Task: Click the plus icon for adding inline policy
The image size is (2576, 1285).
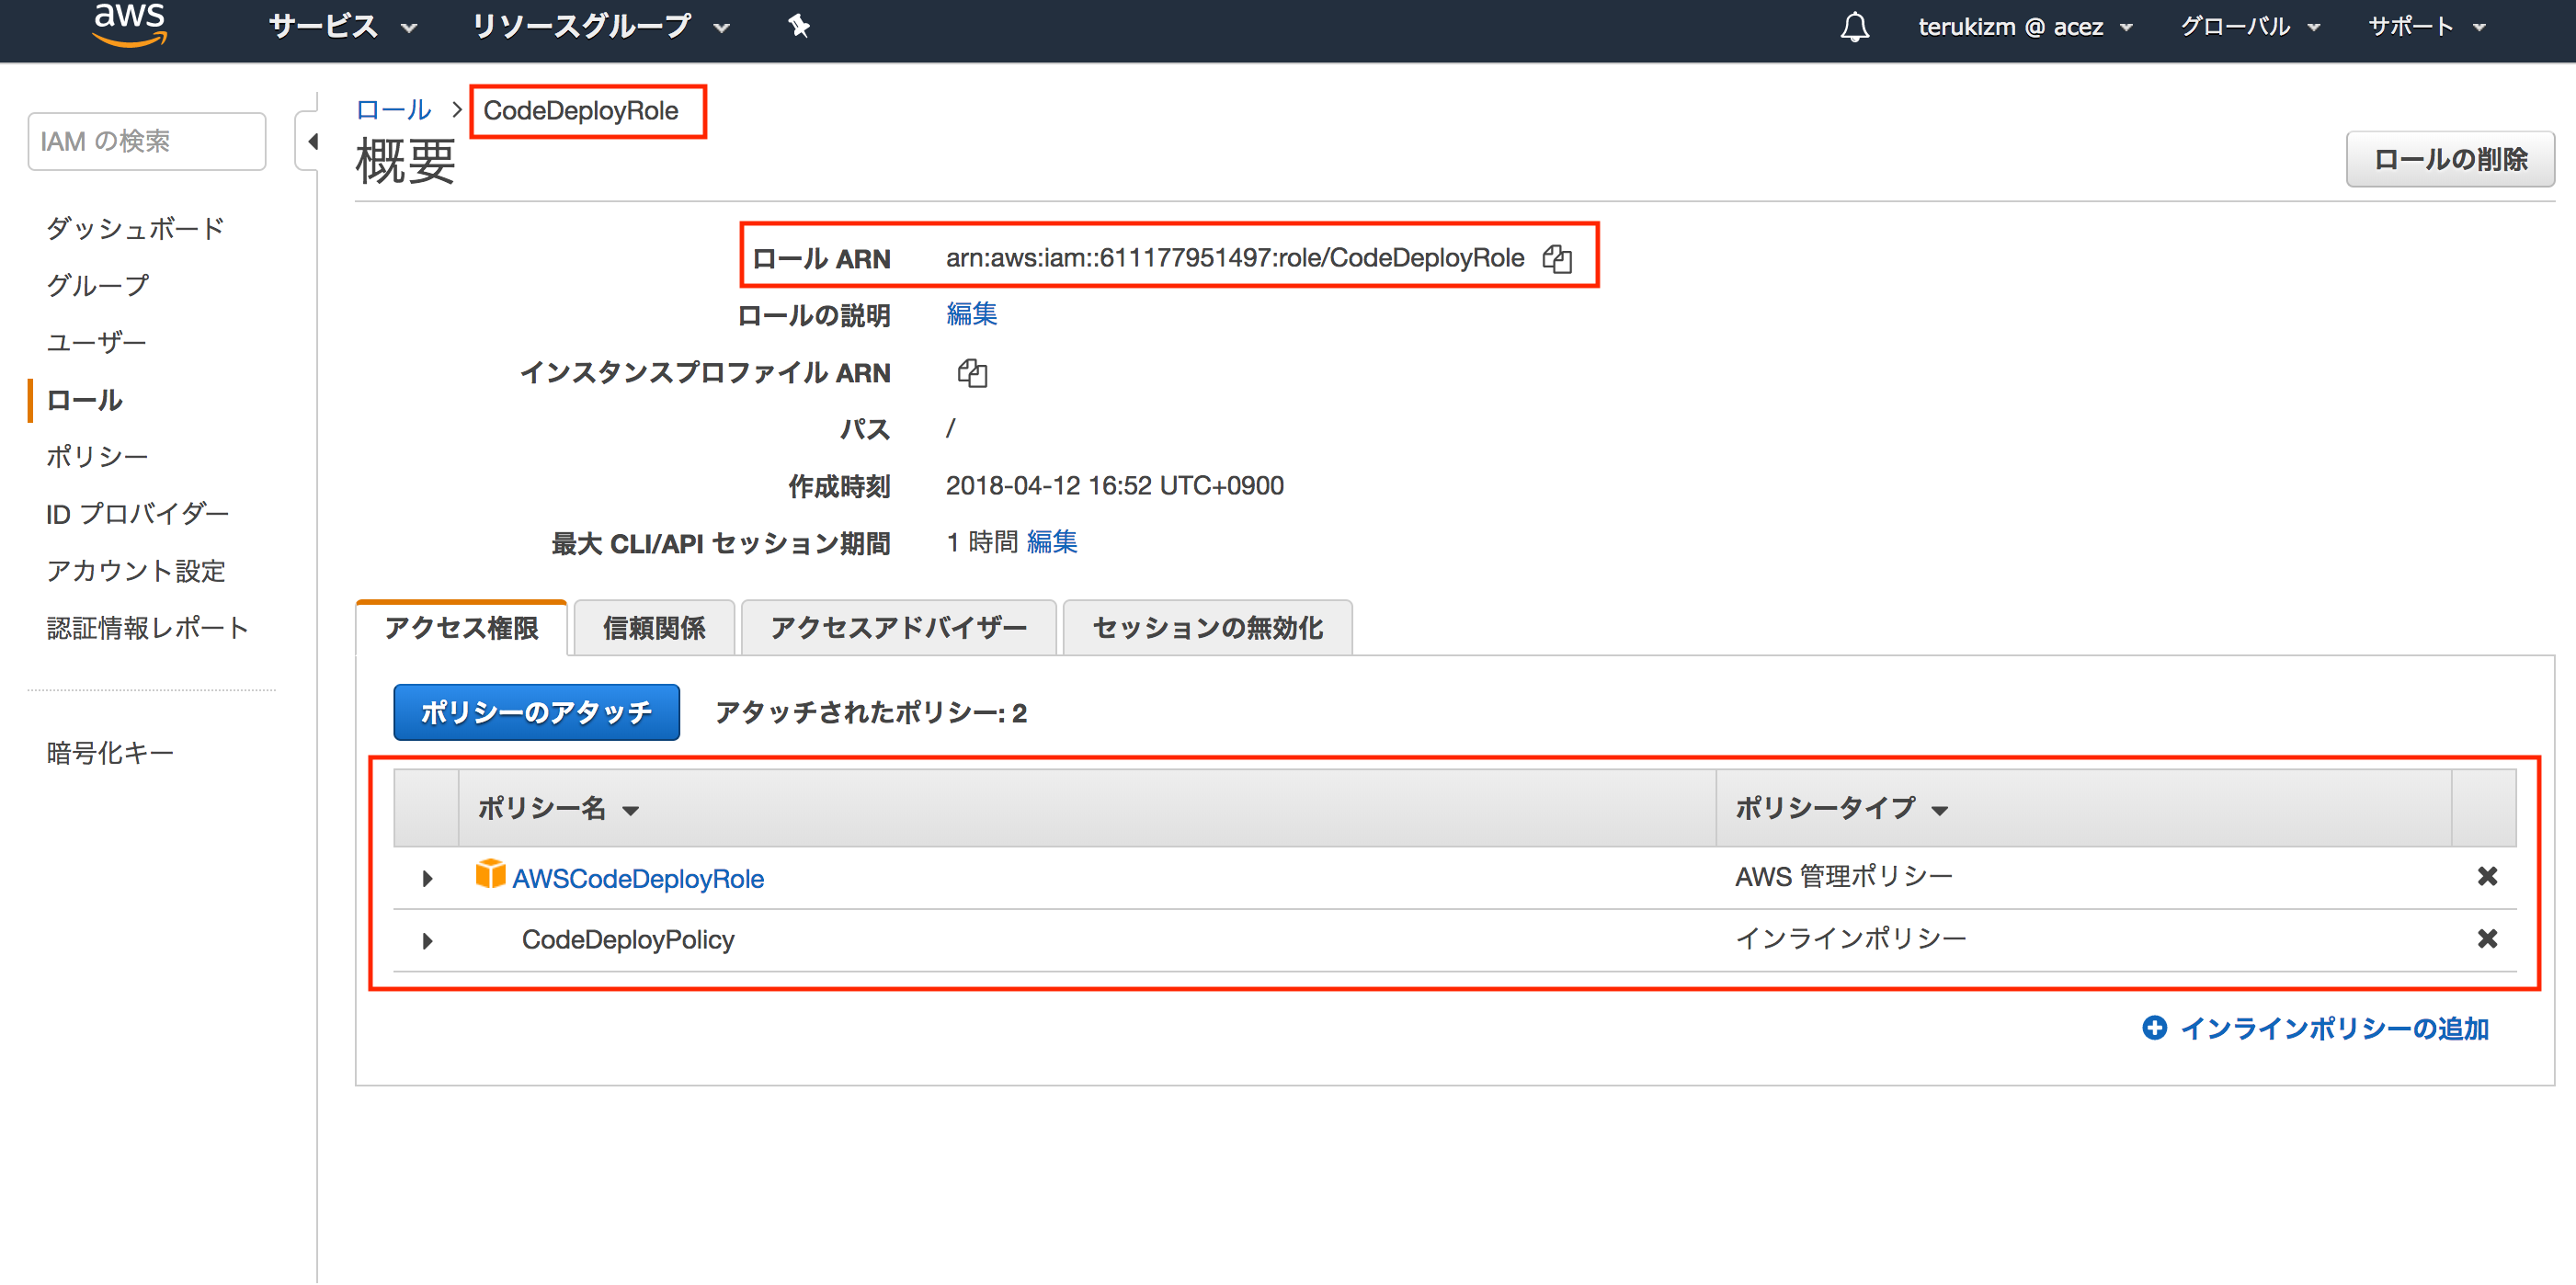Action: 2154,1028
